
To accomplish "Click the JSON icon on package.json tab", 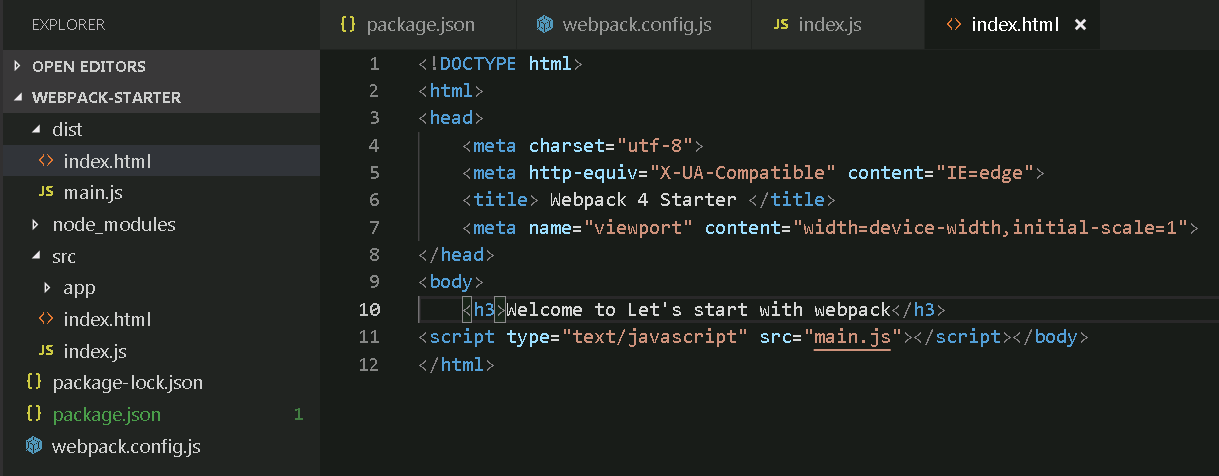I will [x=347, y=24].
